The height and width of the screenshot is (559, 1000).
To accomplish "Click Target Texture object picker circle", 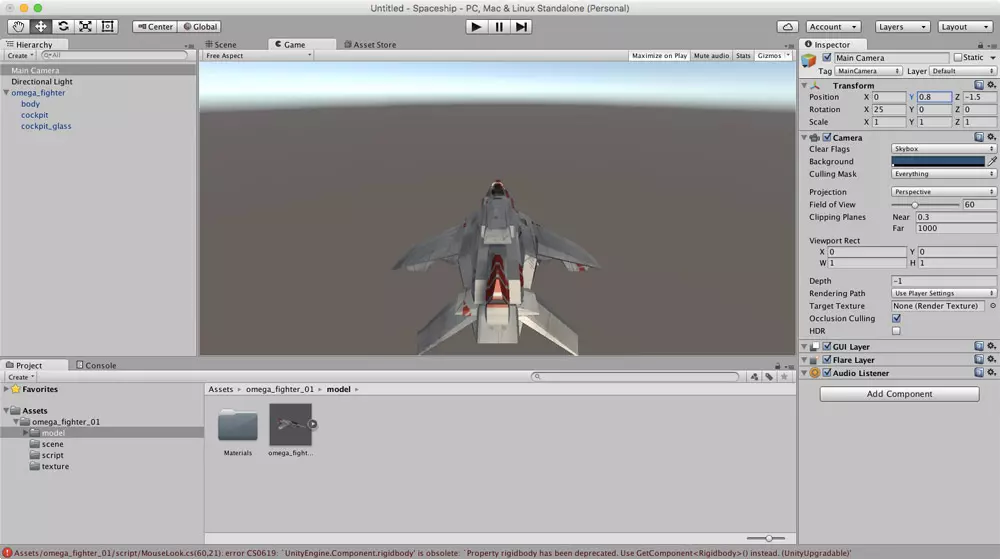I will pos(992,306).
